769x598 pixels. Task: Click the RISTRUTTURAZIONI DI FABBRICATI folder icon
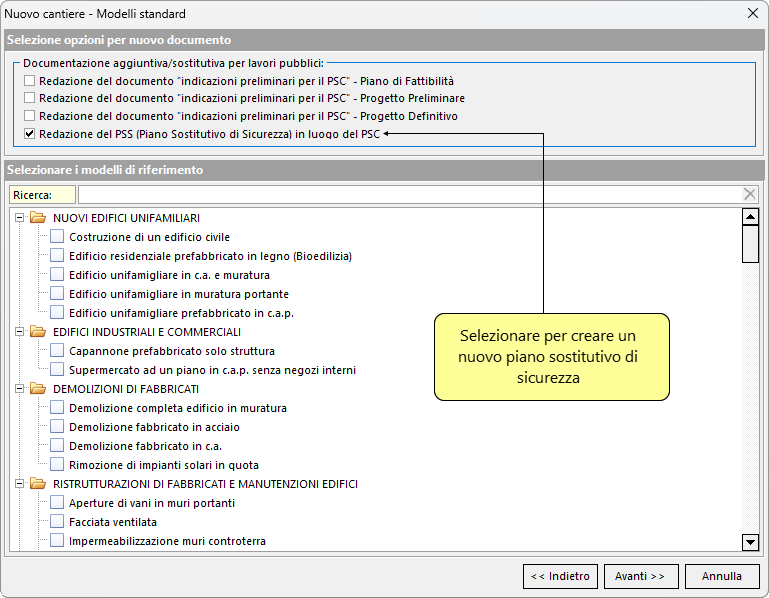(38, 484)
